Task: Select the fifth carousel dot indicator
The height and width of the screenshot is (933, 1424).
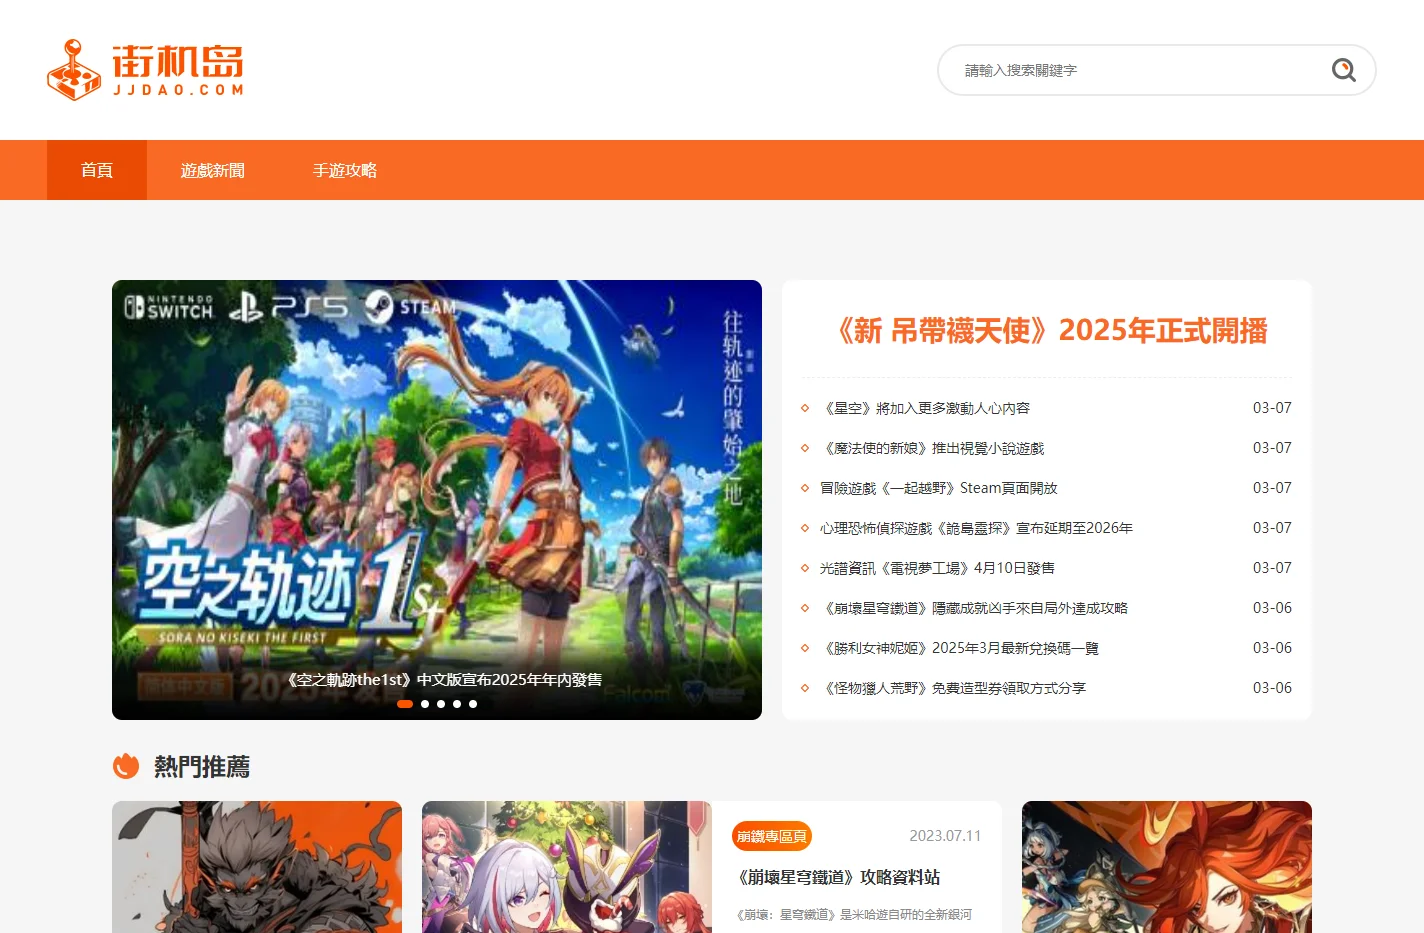Action: tap(473, 704)
